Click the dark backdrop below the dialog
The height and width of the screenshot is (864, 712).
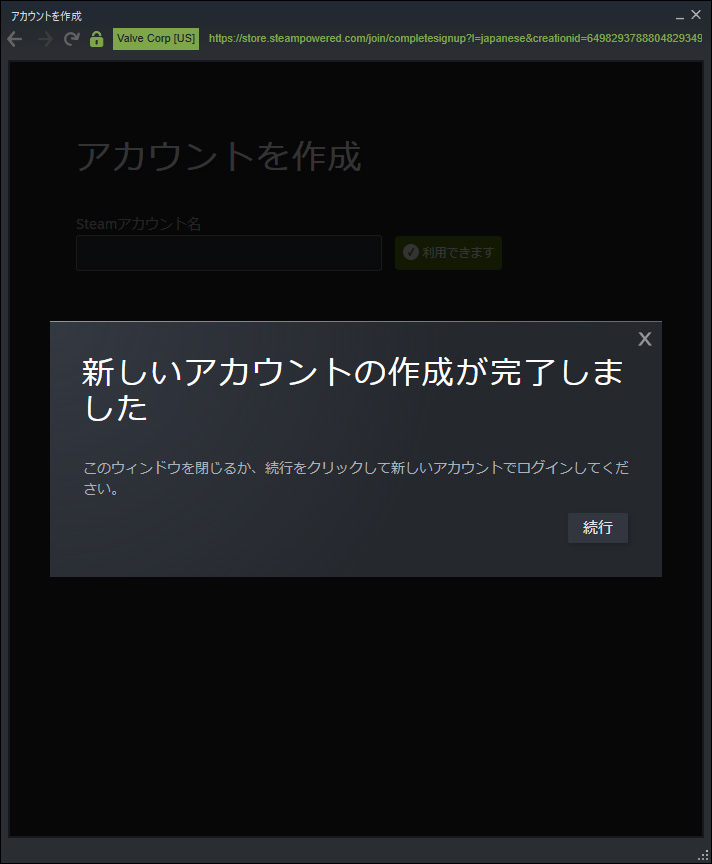[356, 705]
